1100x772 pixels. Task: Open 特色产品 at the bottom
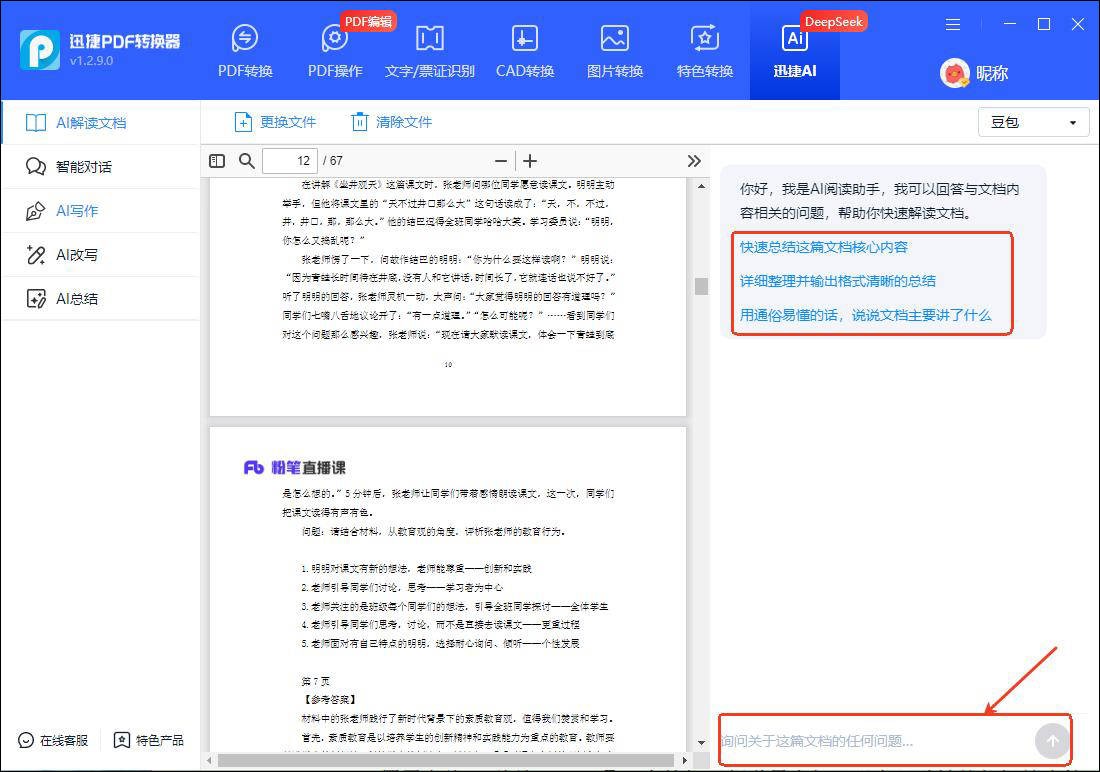[x=148, y=740]
